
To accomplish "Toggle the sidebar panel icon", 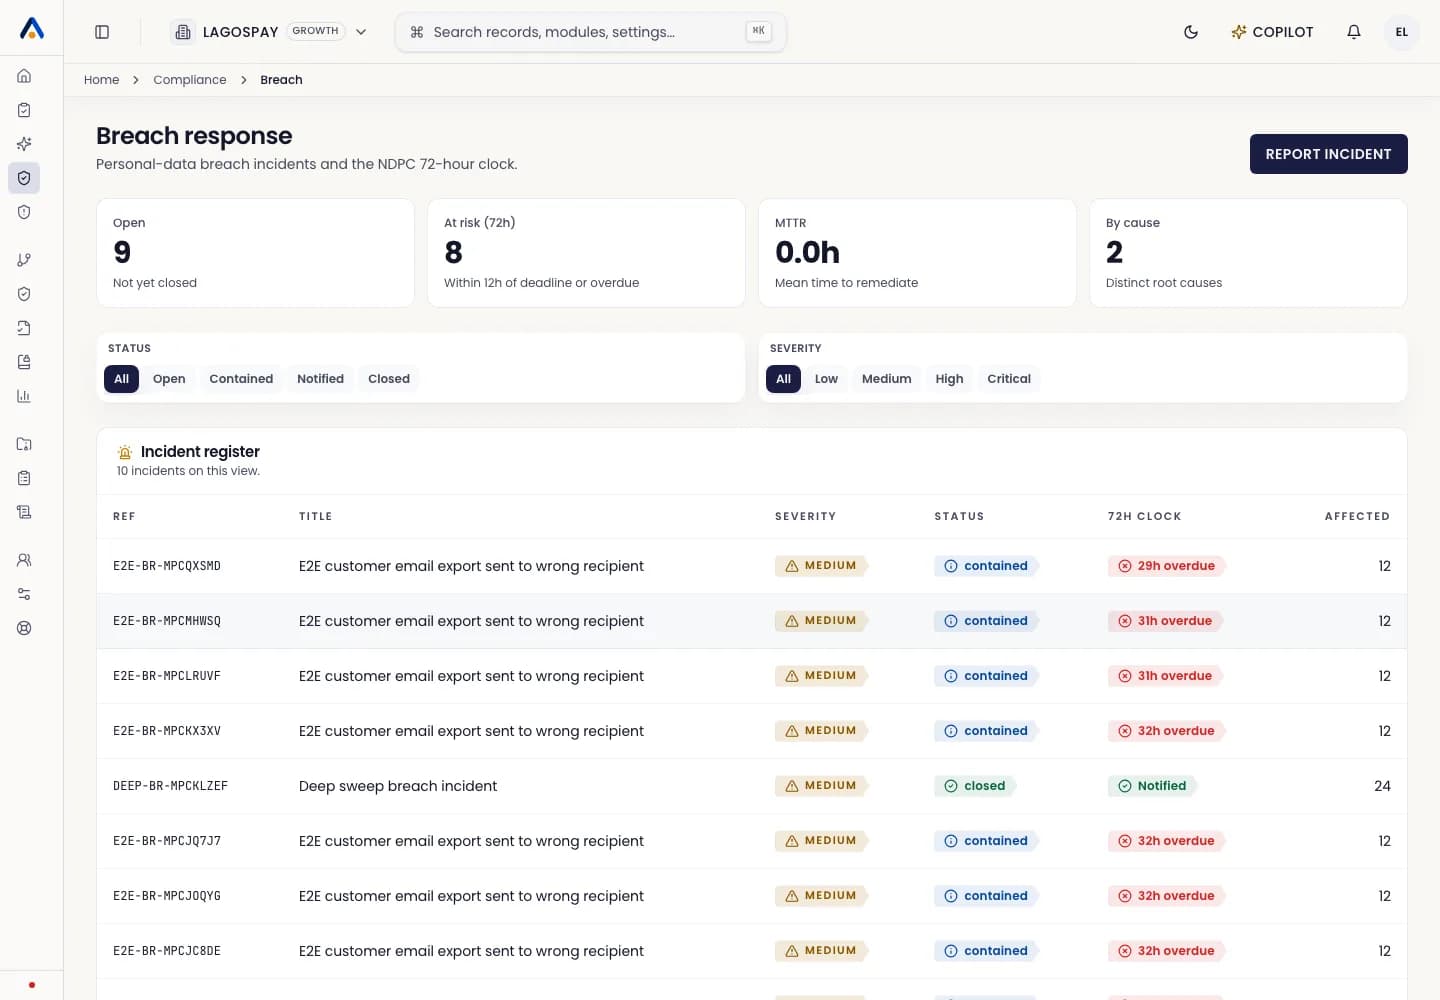I will (x=102, y=32).
